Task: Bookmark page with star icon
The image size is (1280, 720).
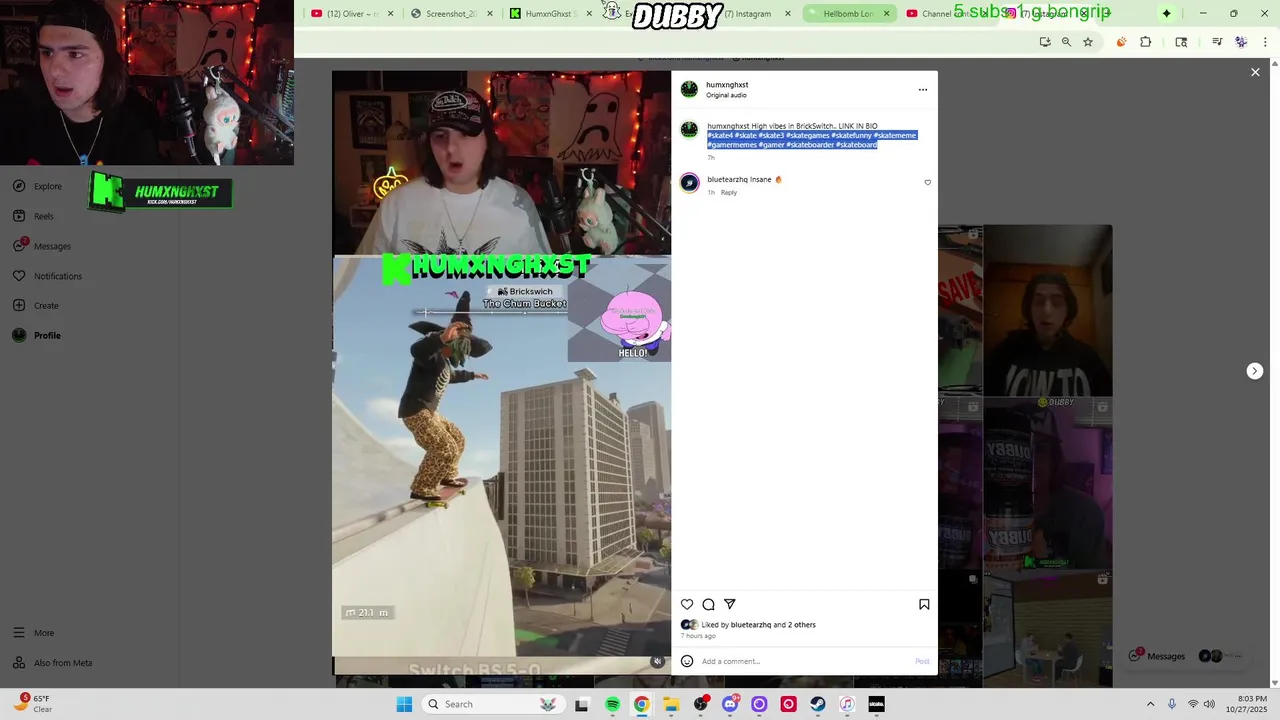Action: click(x=1088, y=42)
